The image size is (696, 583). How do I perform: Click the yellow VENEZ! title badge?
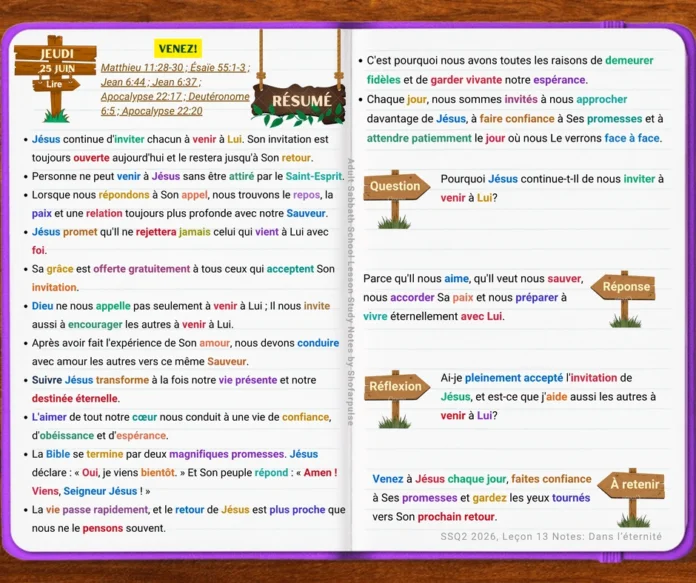coord(178,48)
